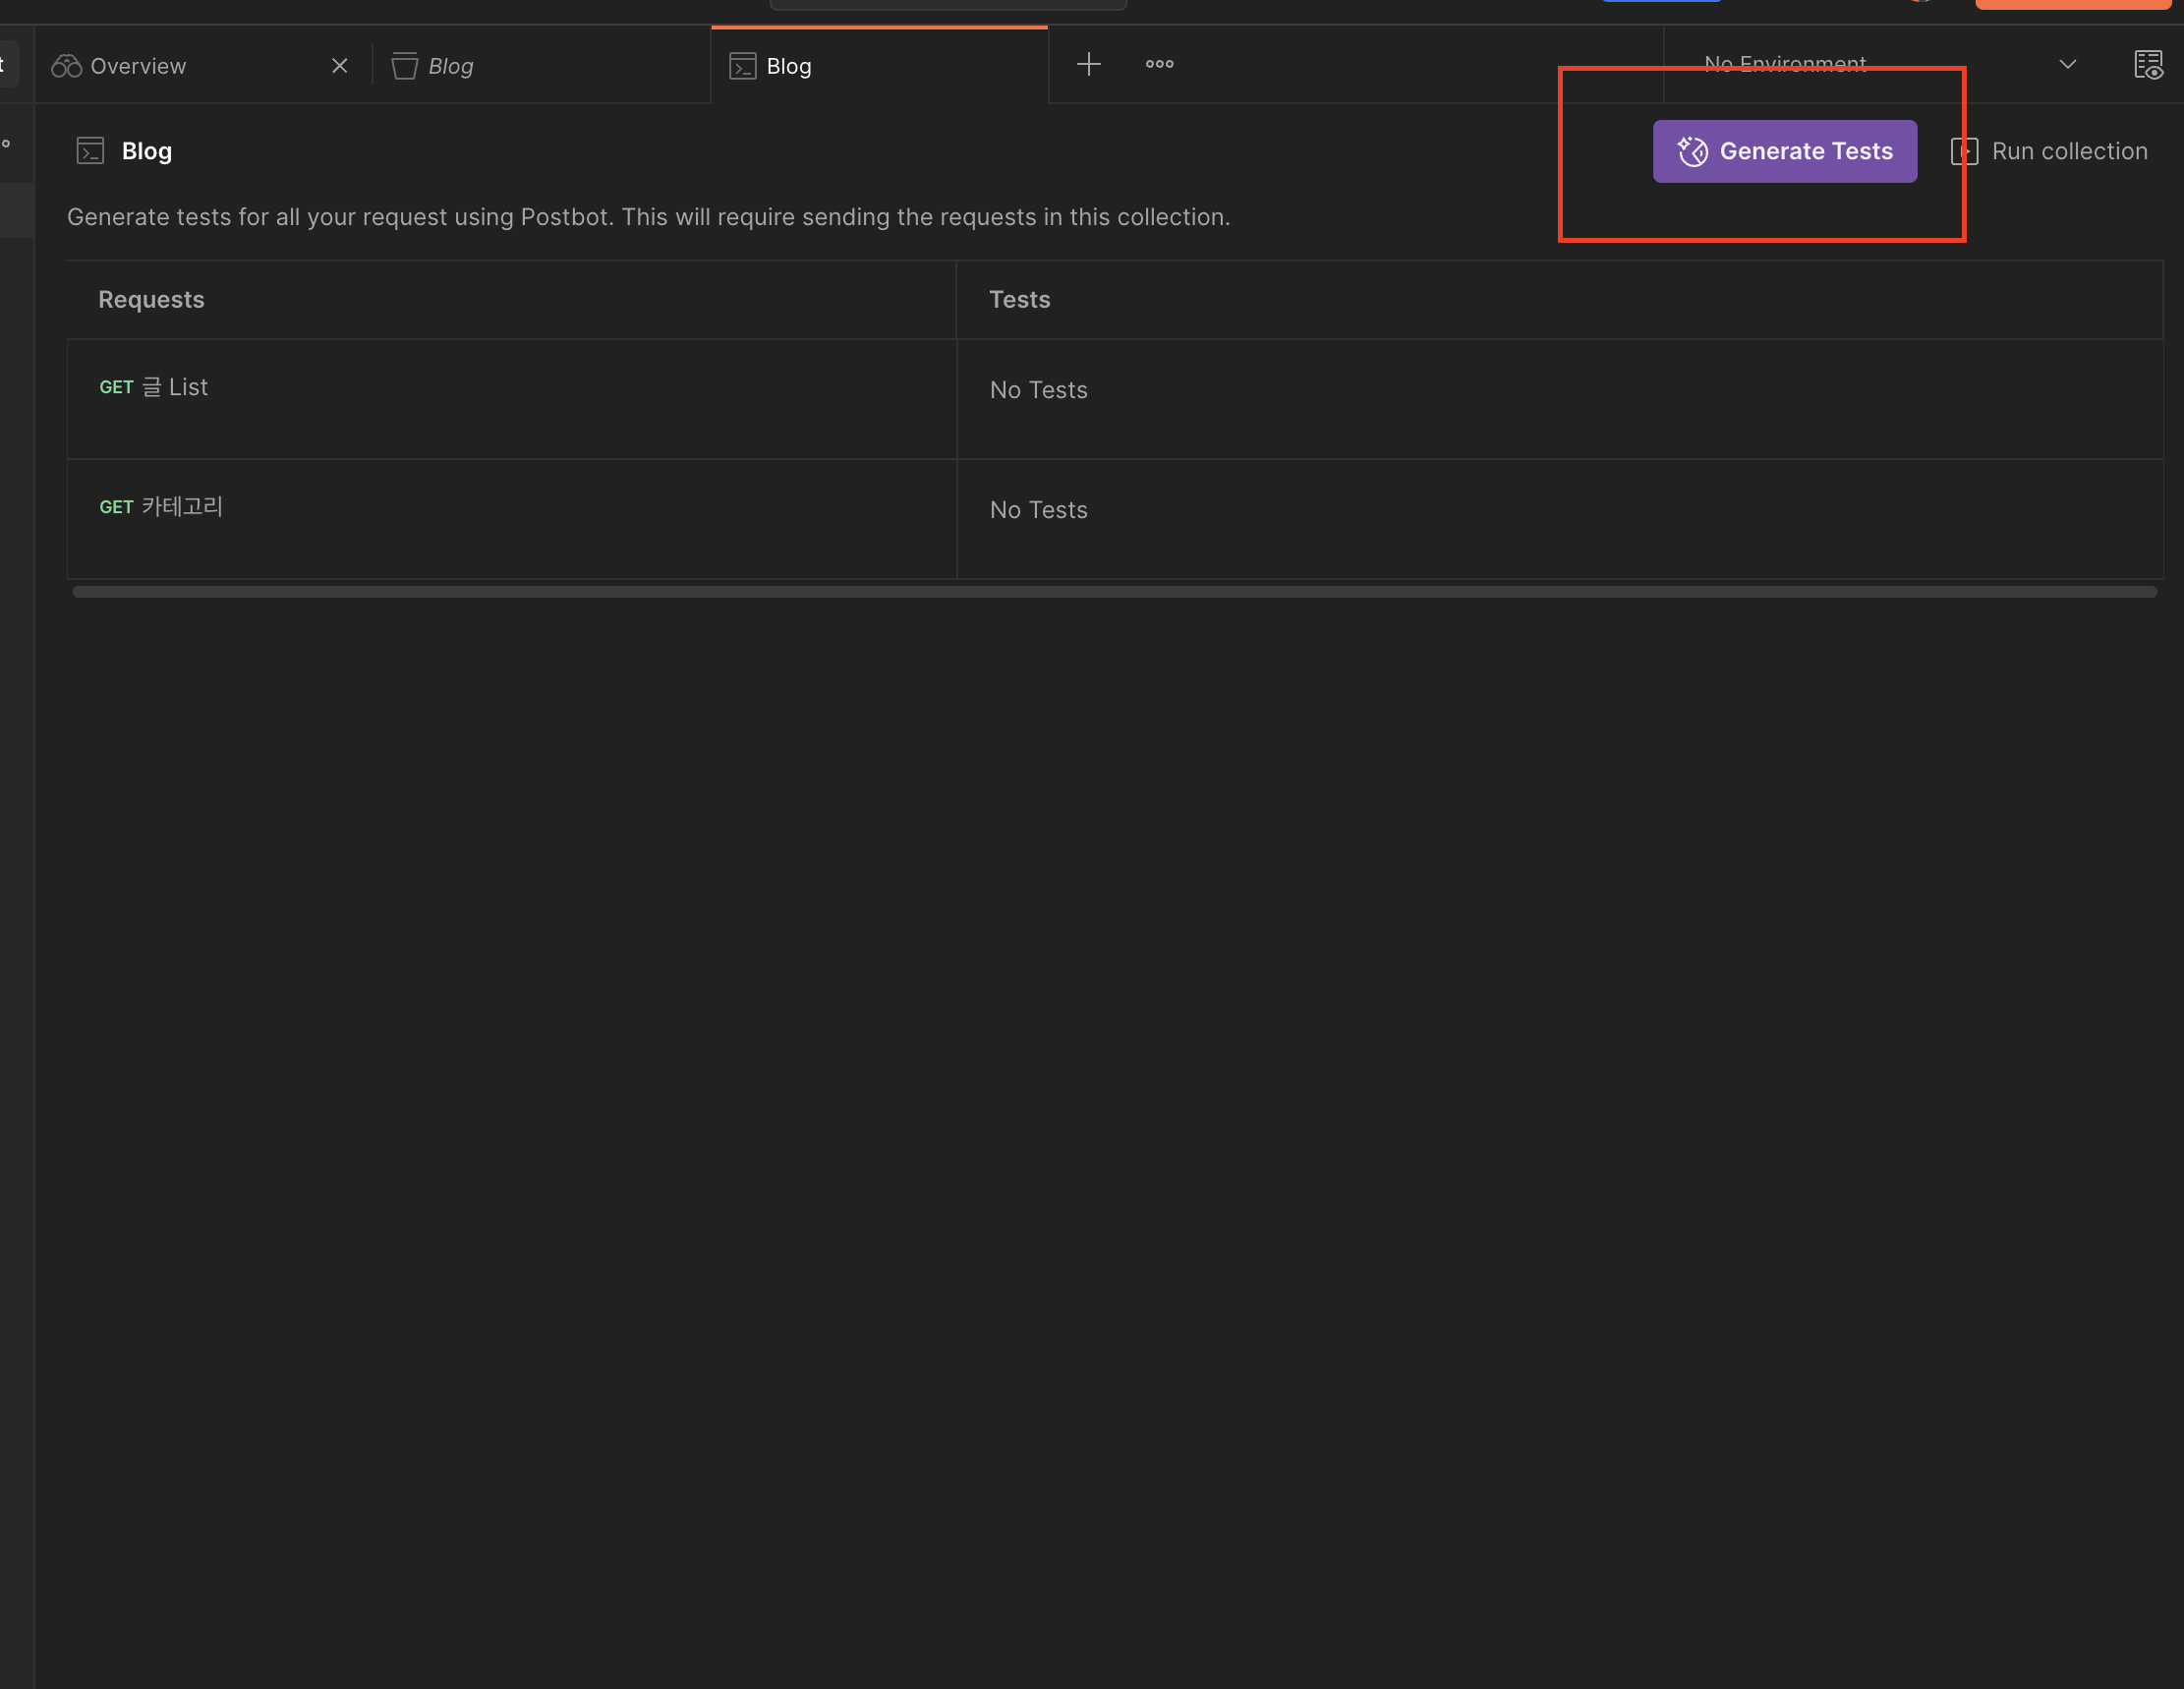Select the GET 글 List request
This screenshot has height=1689, width=2184.
point(155,387)
